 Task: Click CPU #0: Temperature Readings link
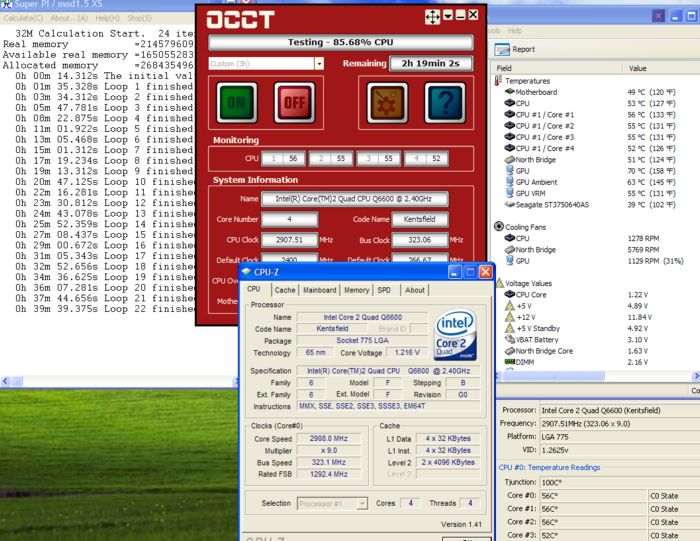[549, 467]
